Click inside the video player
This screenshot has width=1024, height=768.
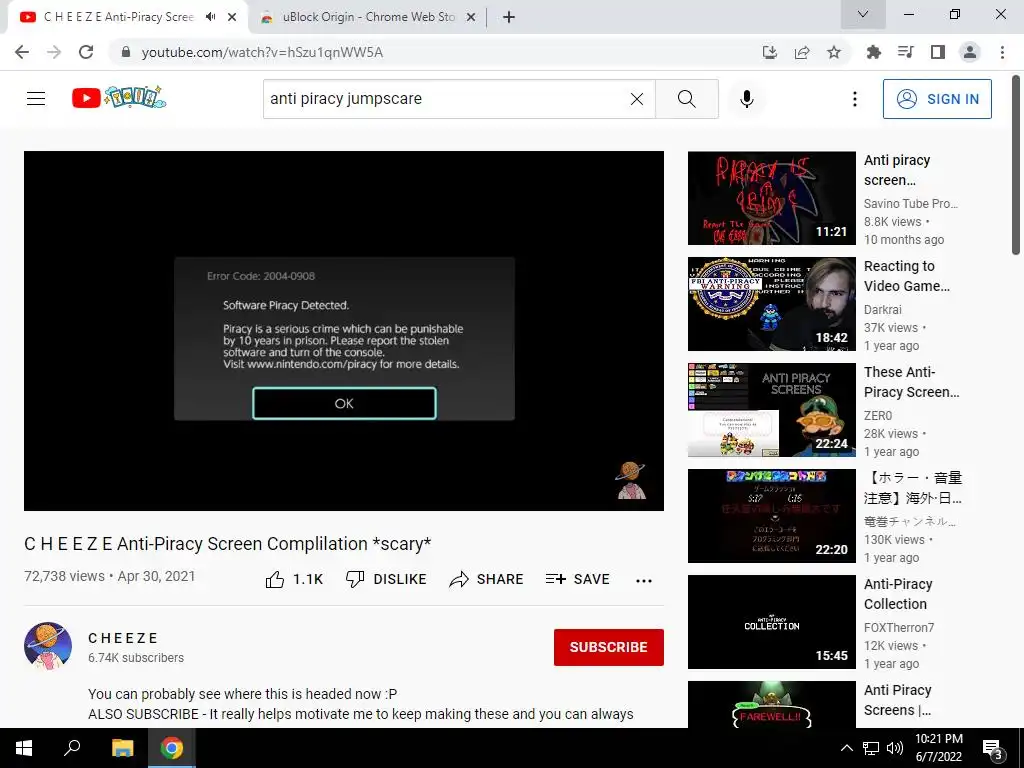pos(344,330)
